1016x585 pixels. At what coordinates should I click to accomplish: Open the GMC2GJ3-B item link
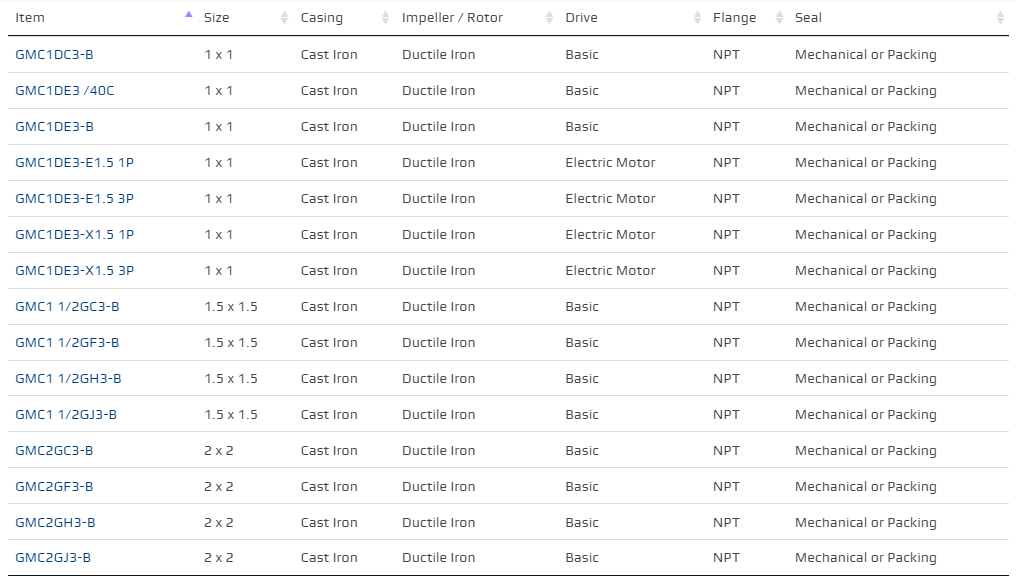53,558
